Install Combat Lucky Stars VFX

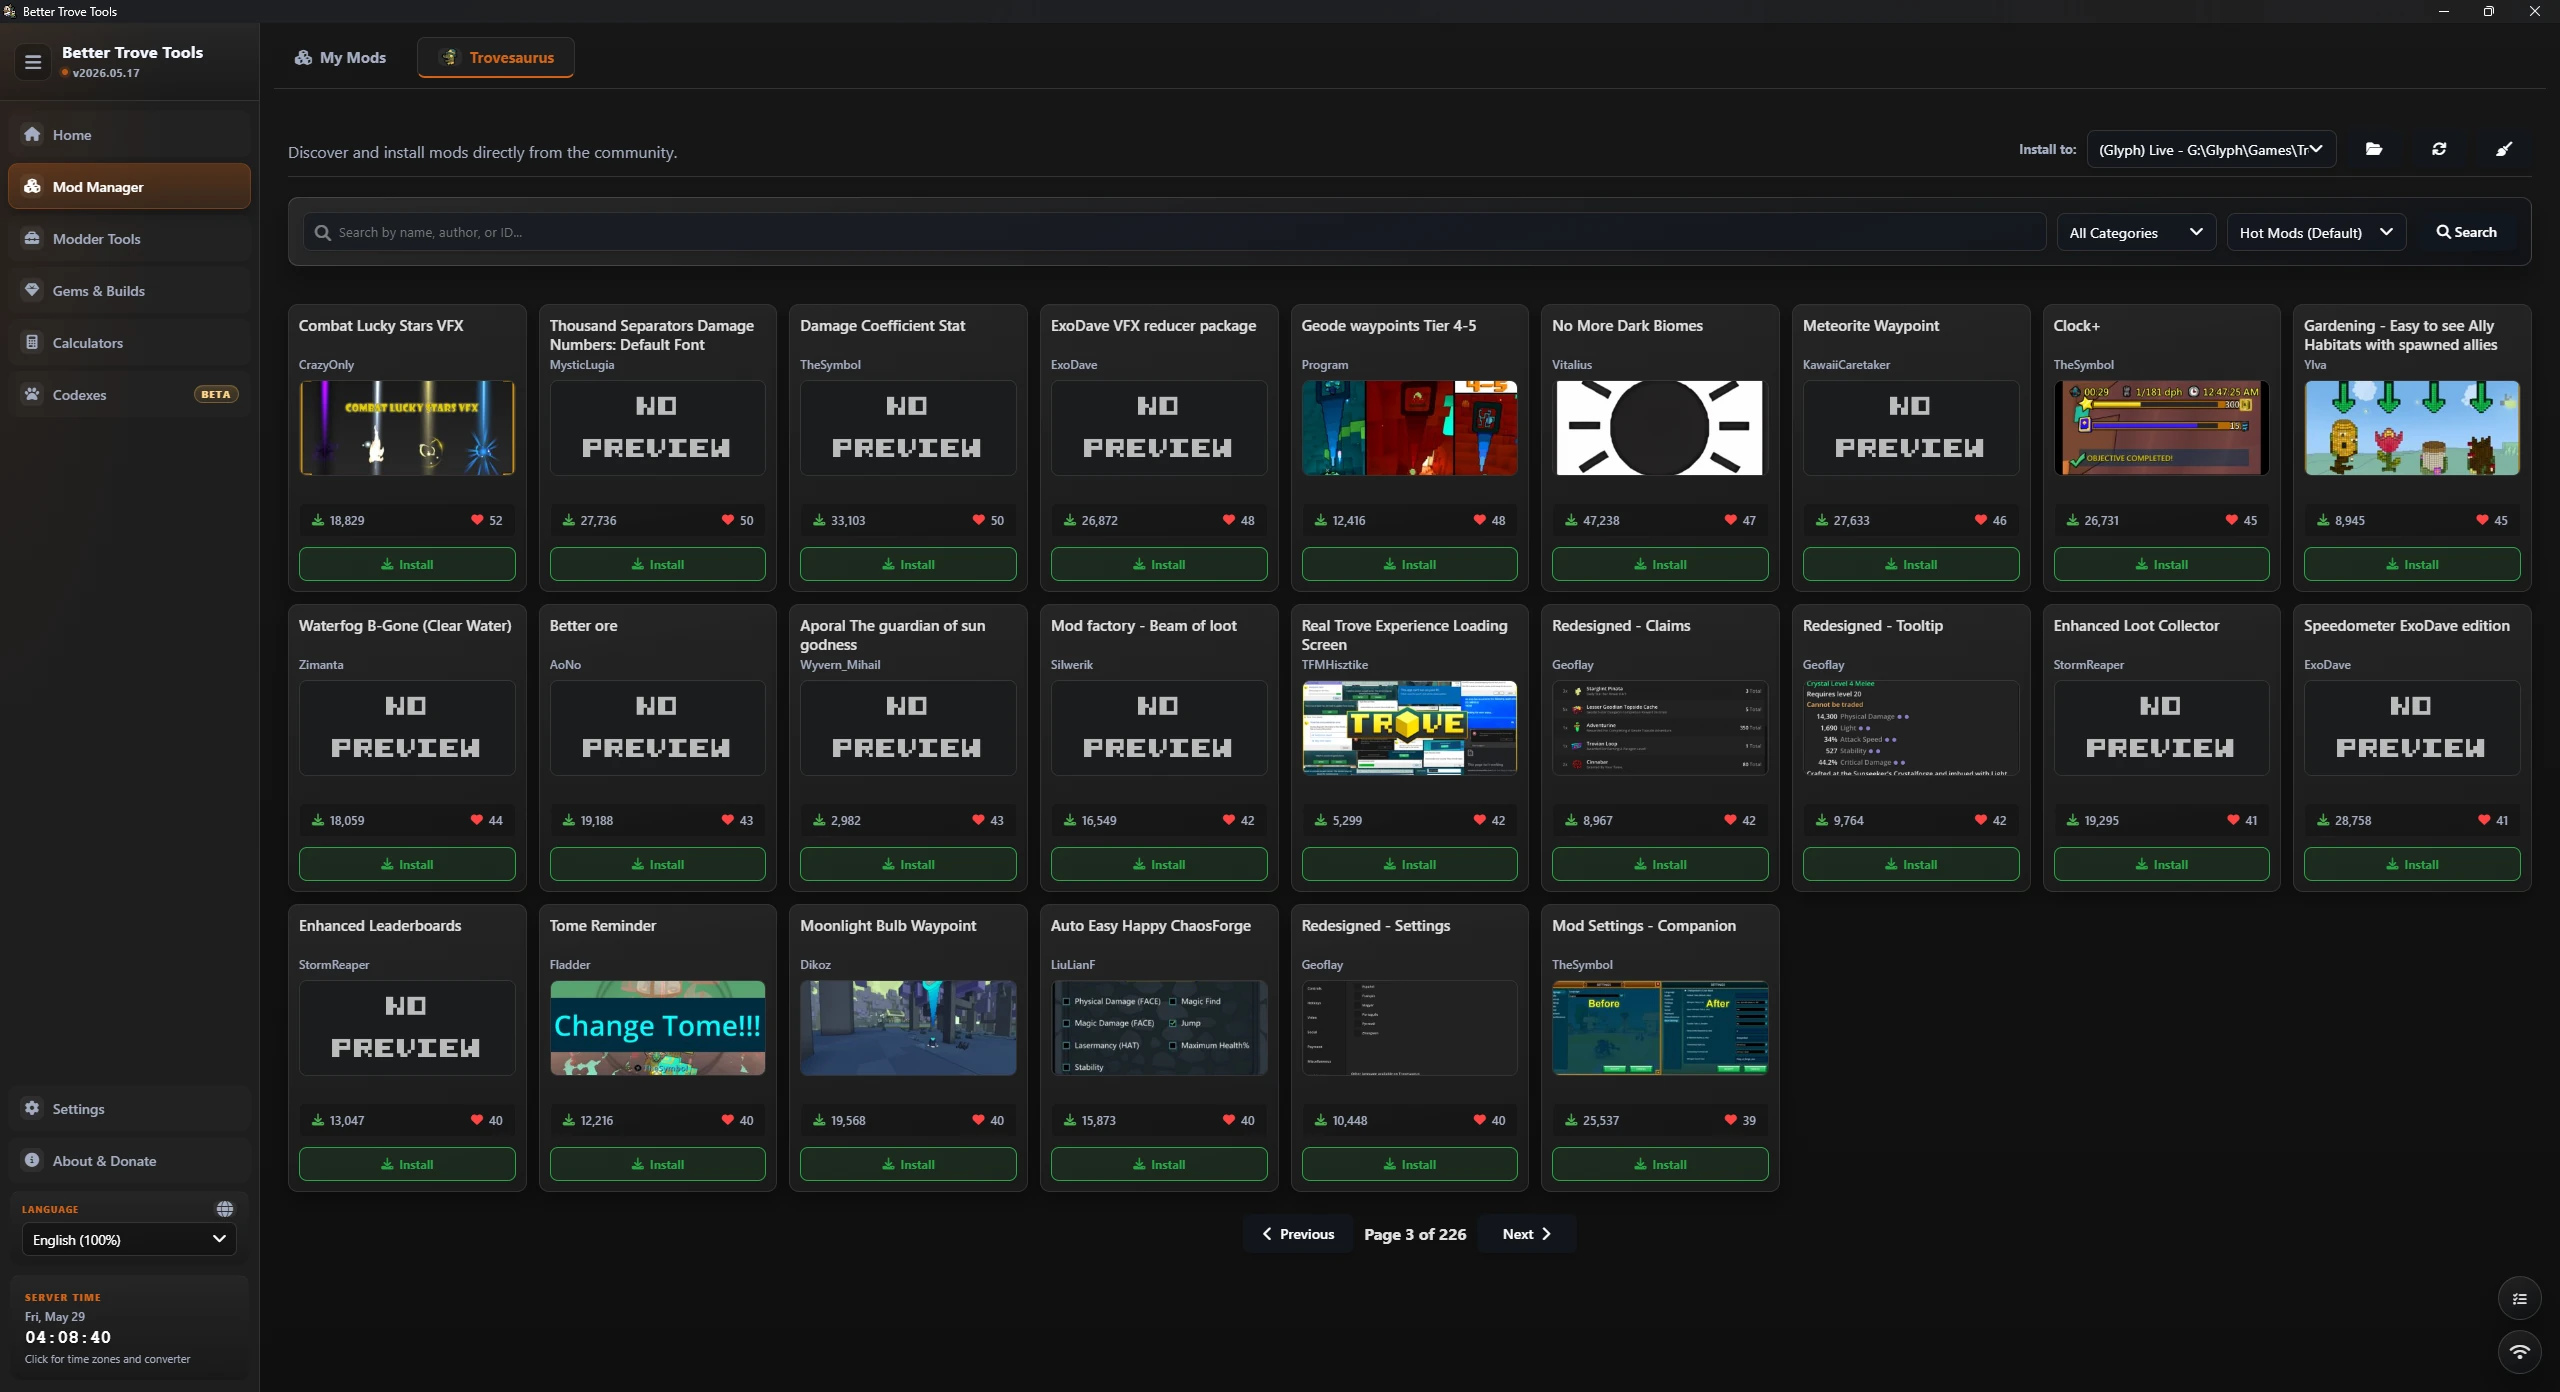click(407, 564)
